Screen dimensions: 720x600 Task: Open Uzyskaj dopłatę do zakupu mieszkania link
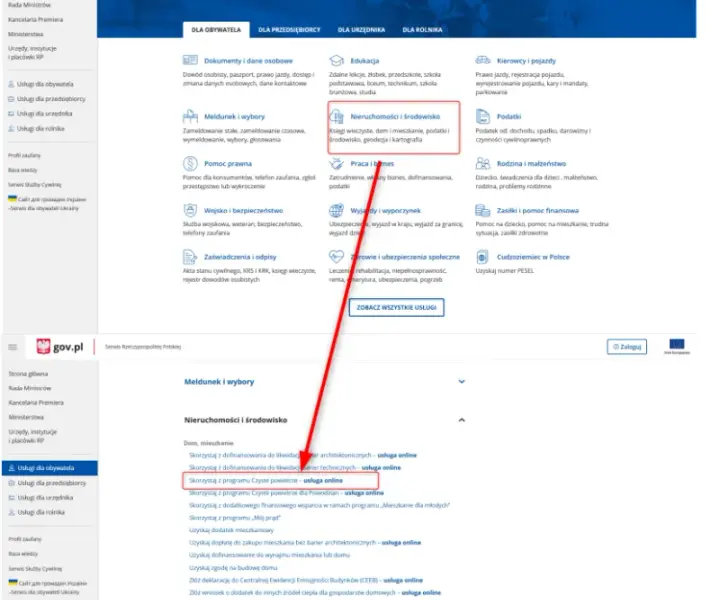[x=305, y=543]
